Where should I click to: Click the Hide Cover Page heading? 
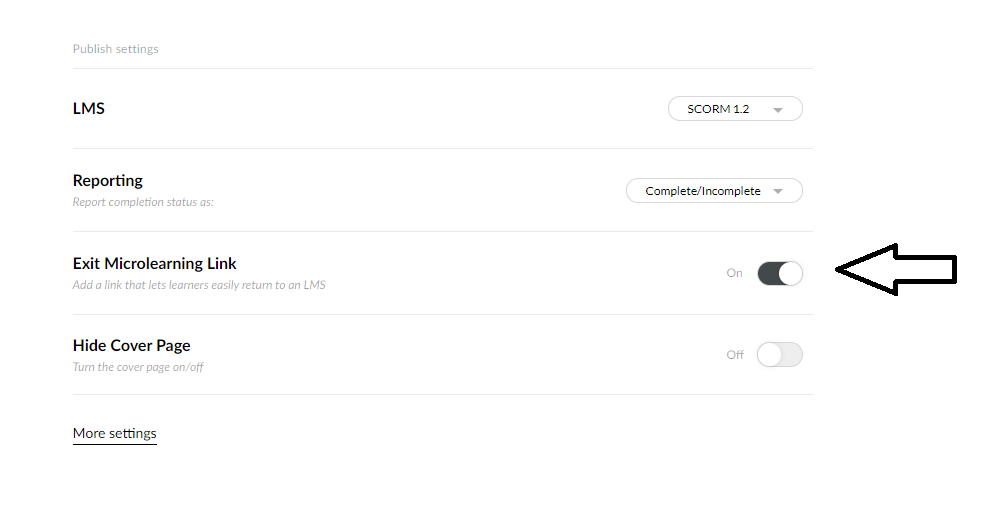[132, 346]
